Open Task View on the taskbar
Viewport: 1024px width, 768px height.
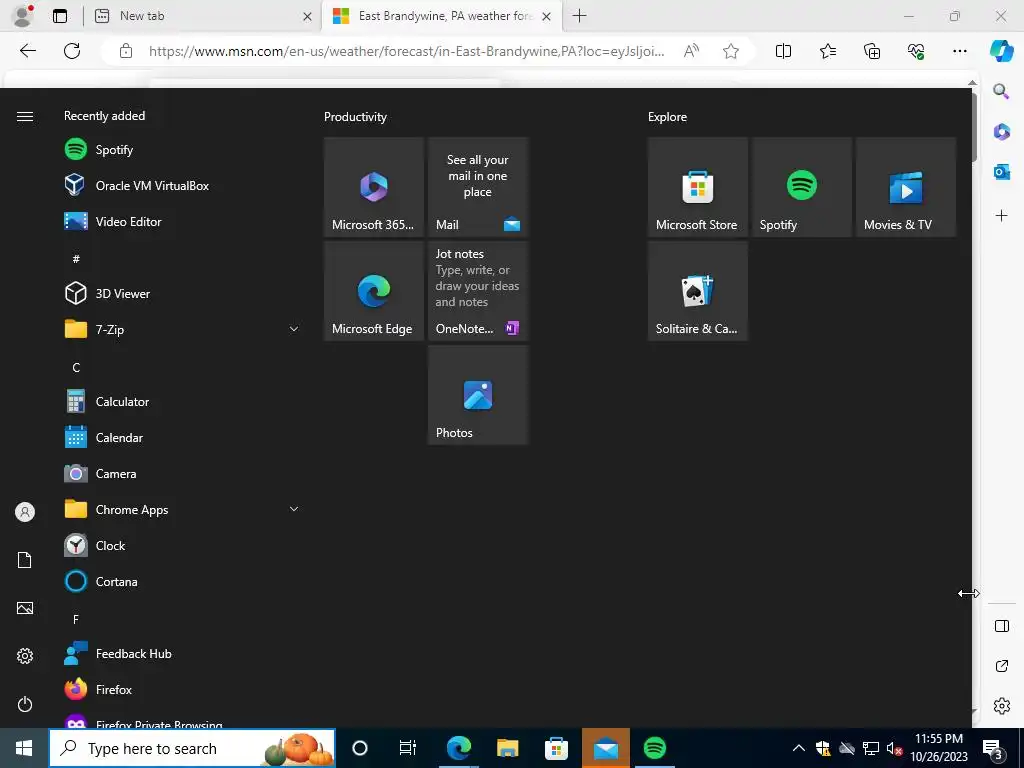click(x=408, y=748)
